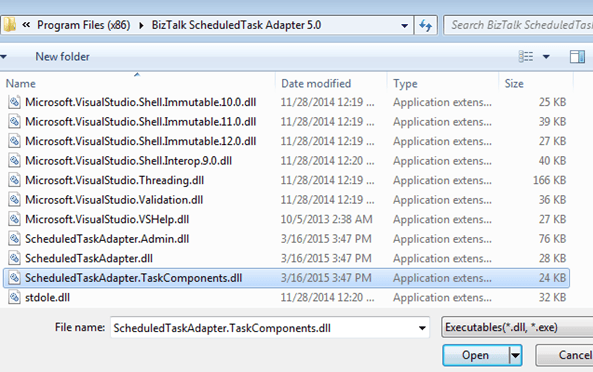This screenshot has height=372, width=593.
Task: Select file ScheduledTaskAdapter.Admin.dll
Action: [107, 239]
